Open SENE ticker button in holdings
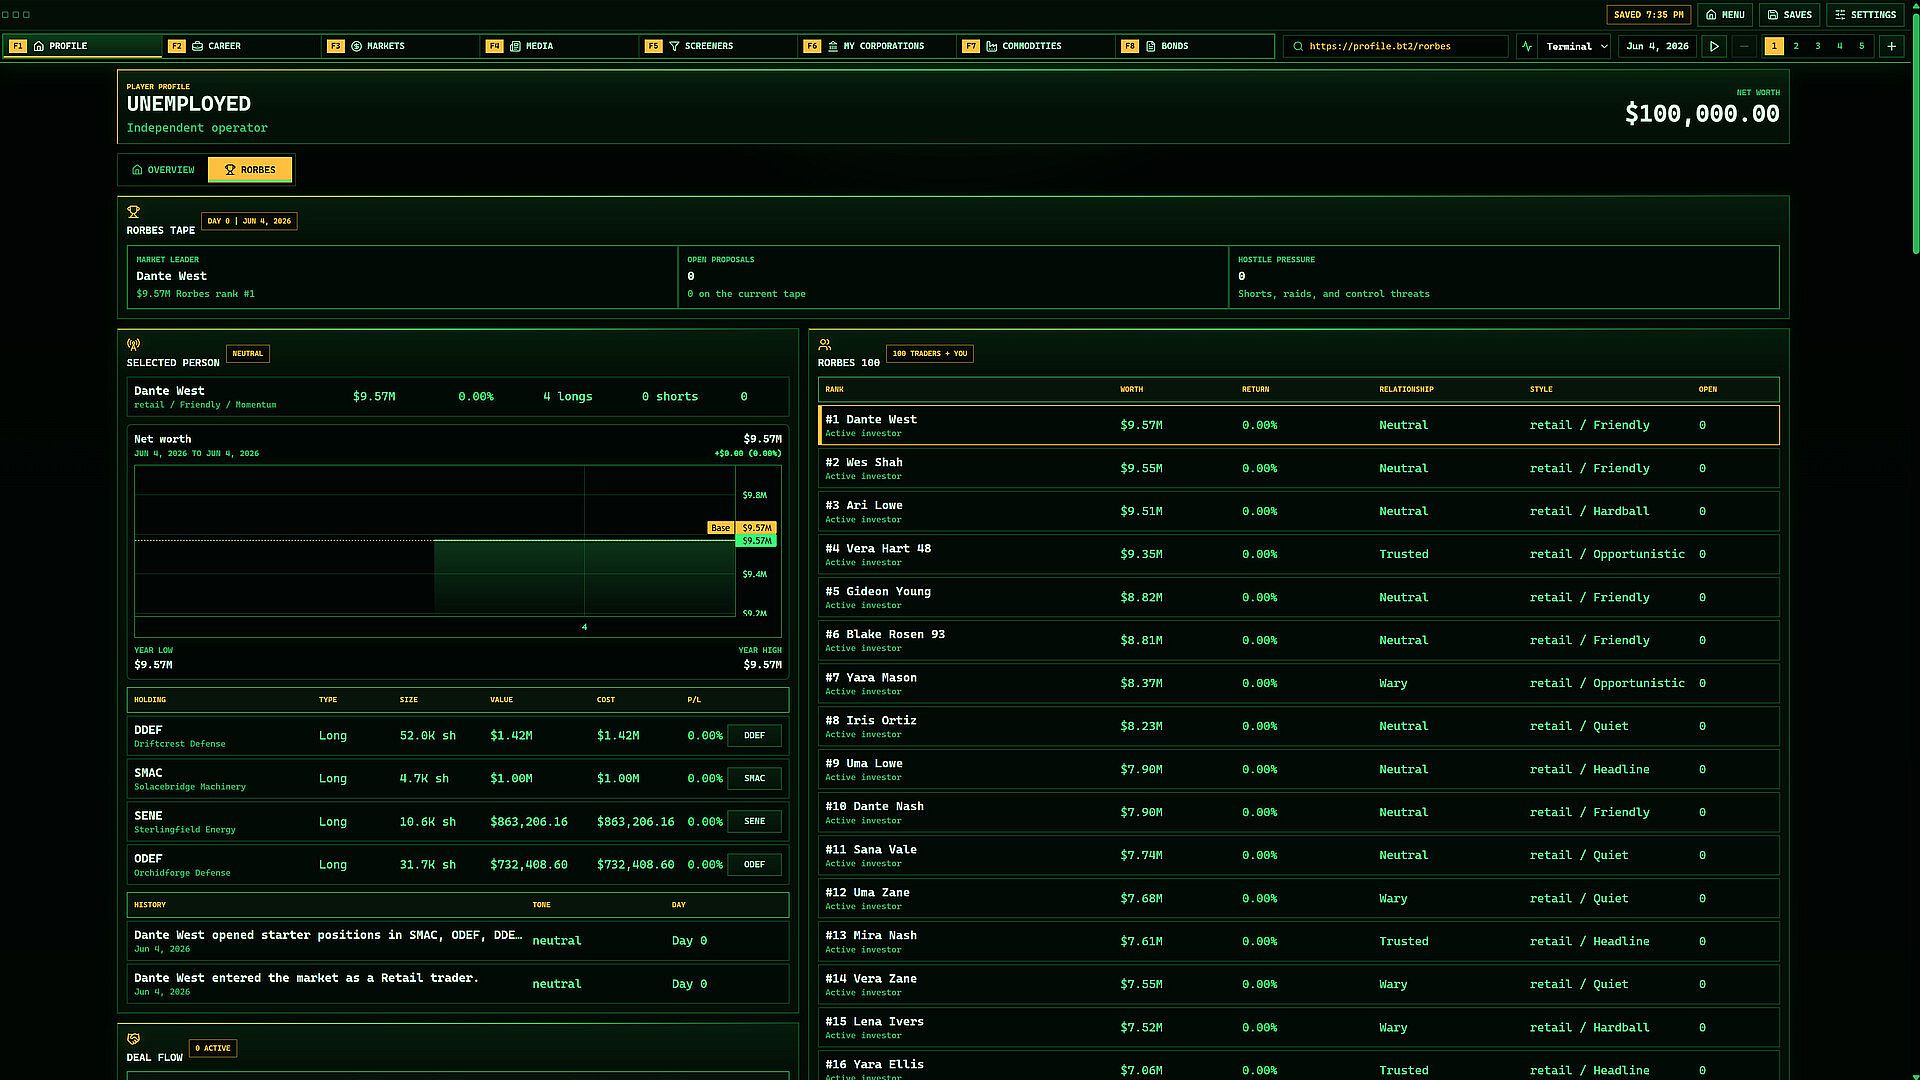1920x1080 pixels. [754, 822]
